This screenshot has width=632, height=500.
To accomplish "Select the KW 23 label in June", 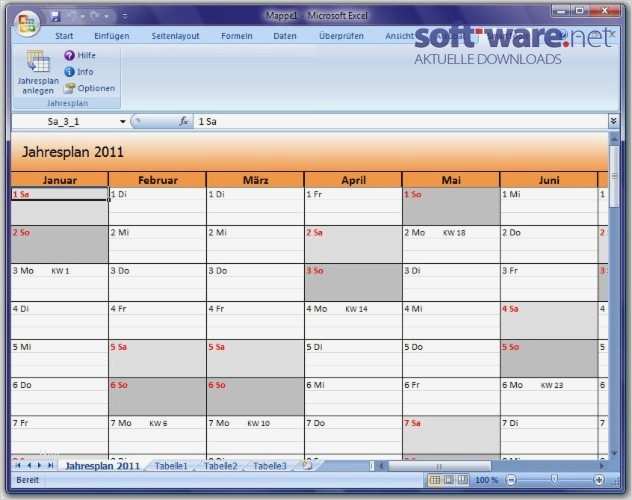I will click(552, 385).
